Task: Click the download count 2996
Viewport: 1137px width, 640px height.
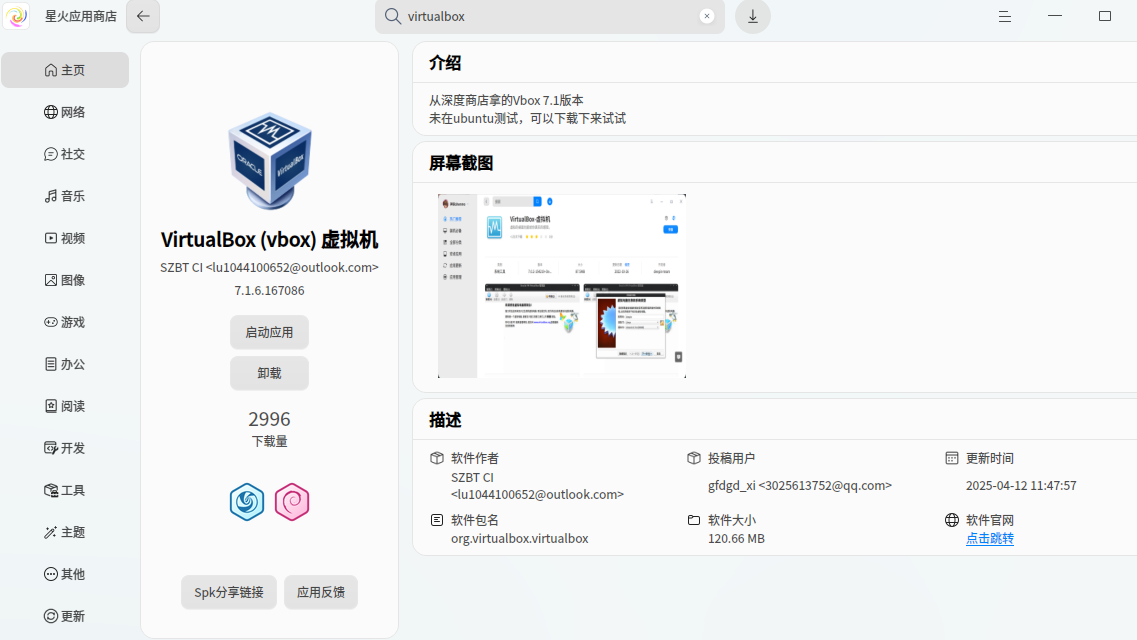Action: tap(269, 419)
